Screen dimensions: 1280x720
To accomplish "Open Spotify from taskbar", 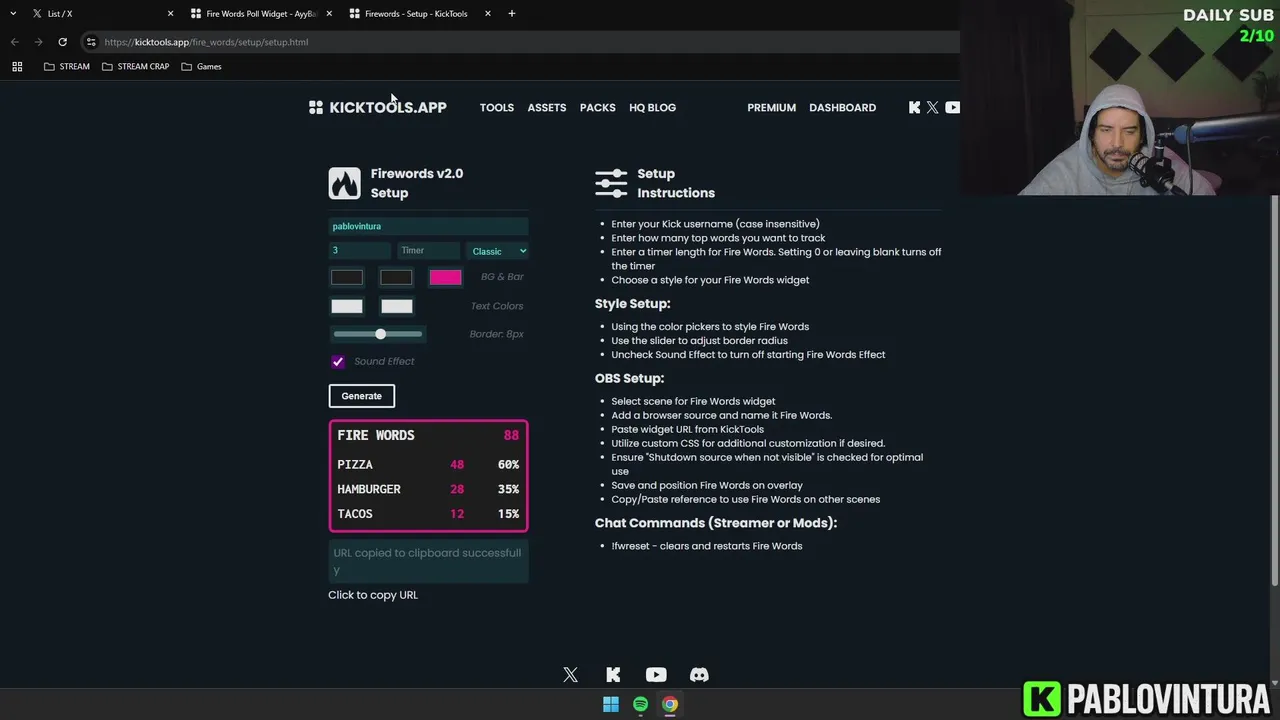I will (640, 704).
